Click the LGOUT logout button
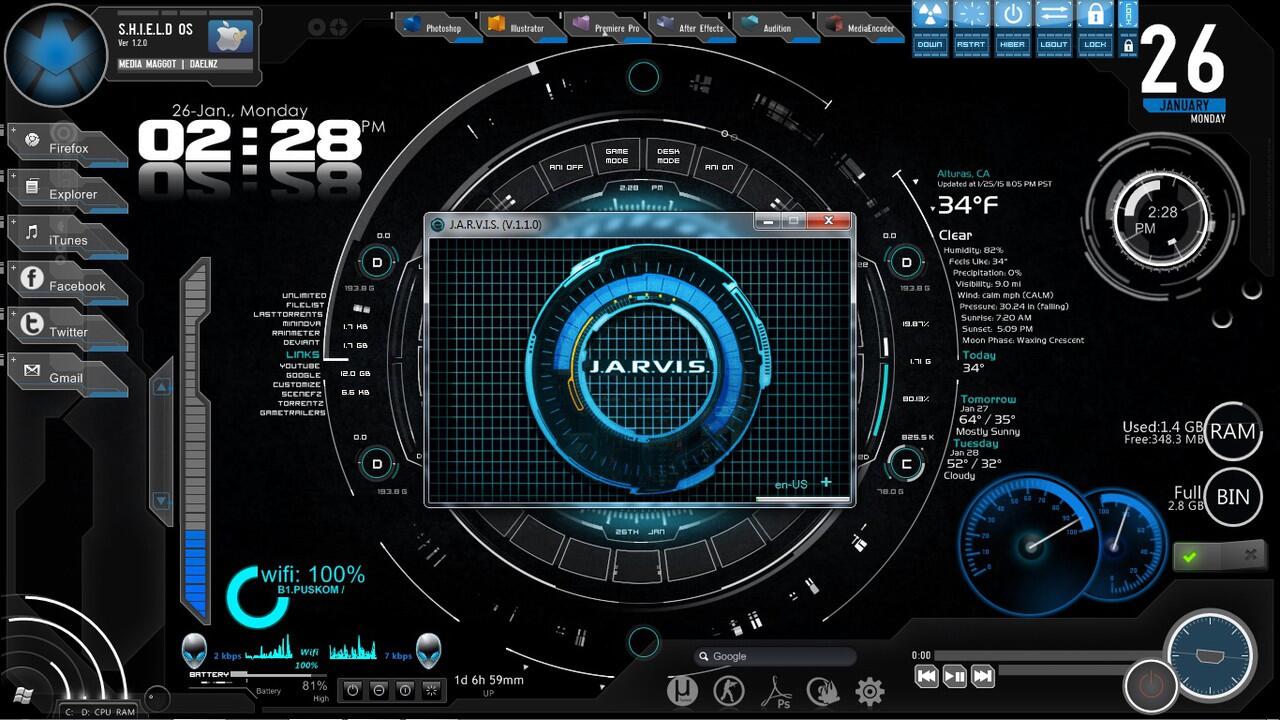The height and width of the screenshot is (720, 1280). click(x=1054, y=45)
